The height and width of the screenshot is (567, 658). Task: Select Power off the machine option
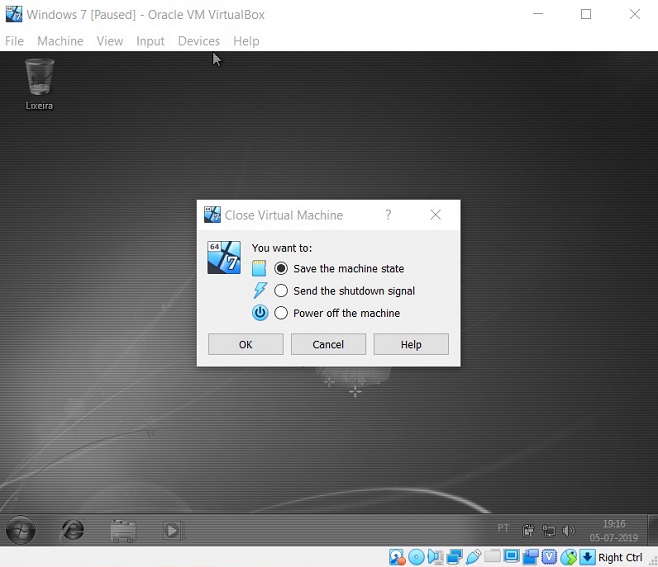point(337,313)
